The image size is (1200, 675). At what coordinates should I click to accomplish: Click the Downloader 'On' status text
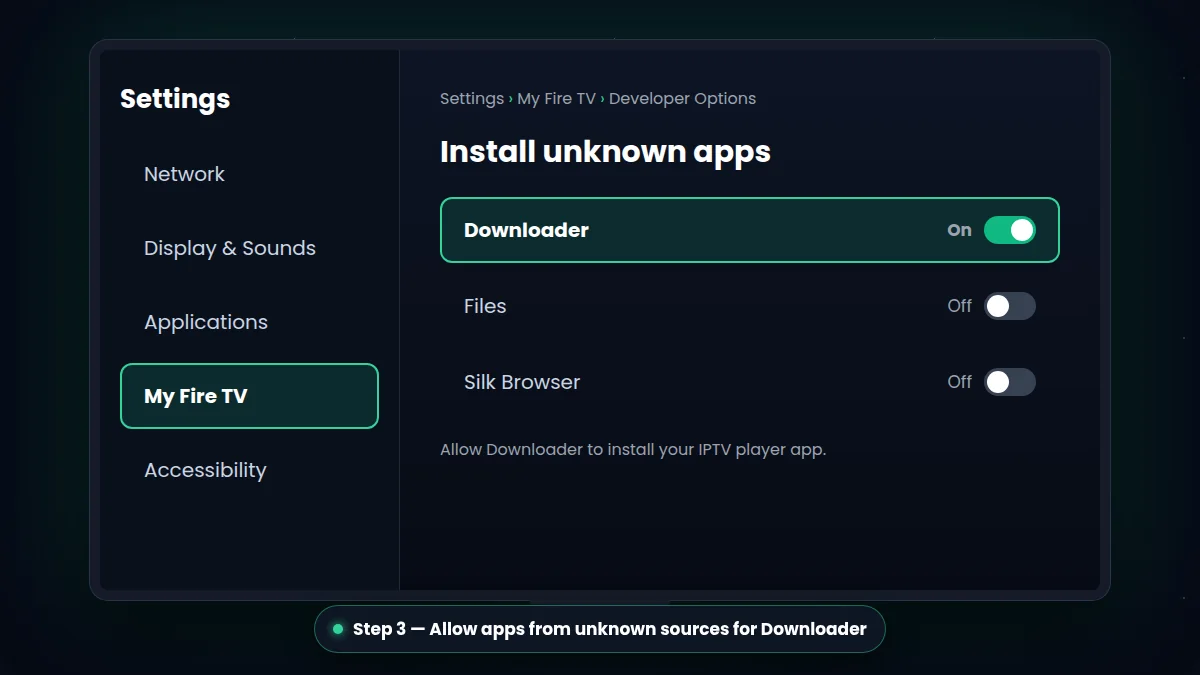[x=959, y=230]
